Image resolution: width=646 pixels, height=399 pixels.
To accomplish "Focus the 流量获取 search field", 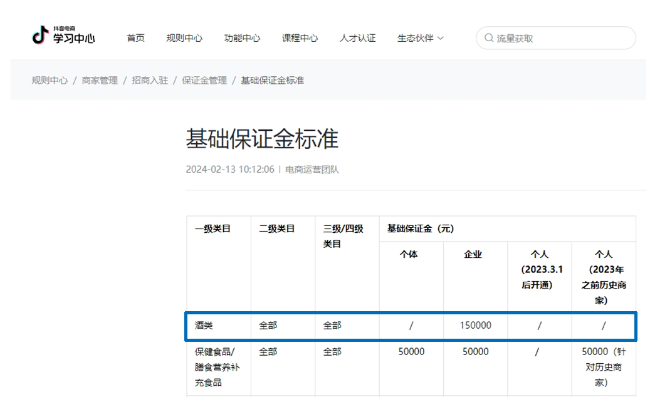I will [x=556, y=38].
